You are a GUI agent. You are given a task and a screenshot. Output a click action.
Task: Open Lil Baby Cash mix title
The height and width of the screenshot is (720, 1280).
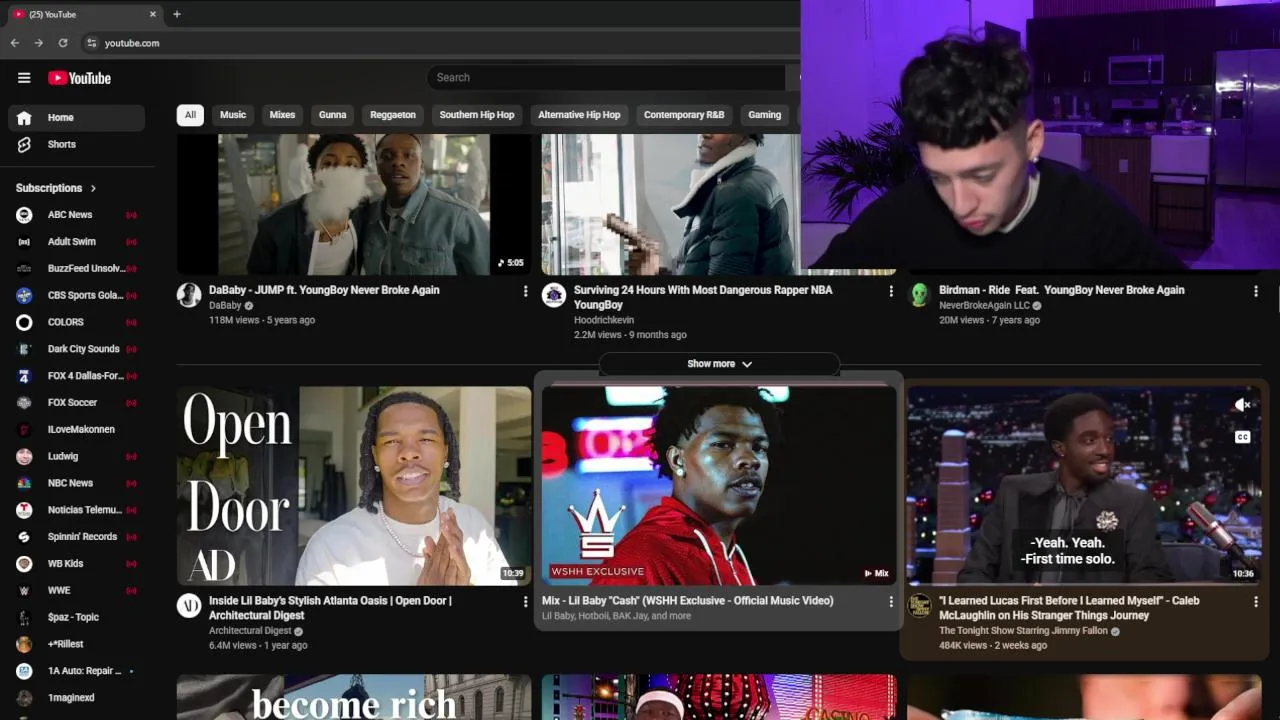coord(687,601)
